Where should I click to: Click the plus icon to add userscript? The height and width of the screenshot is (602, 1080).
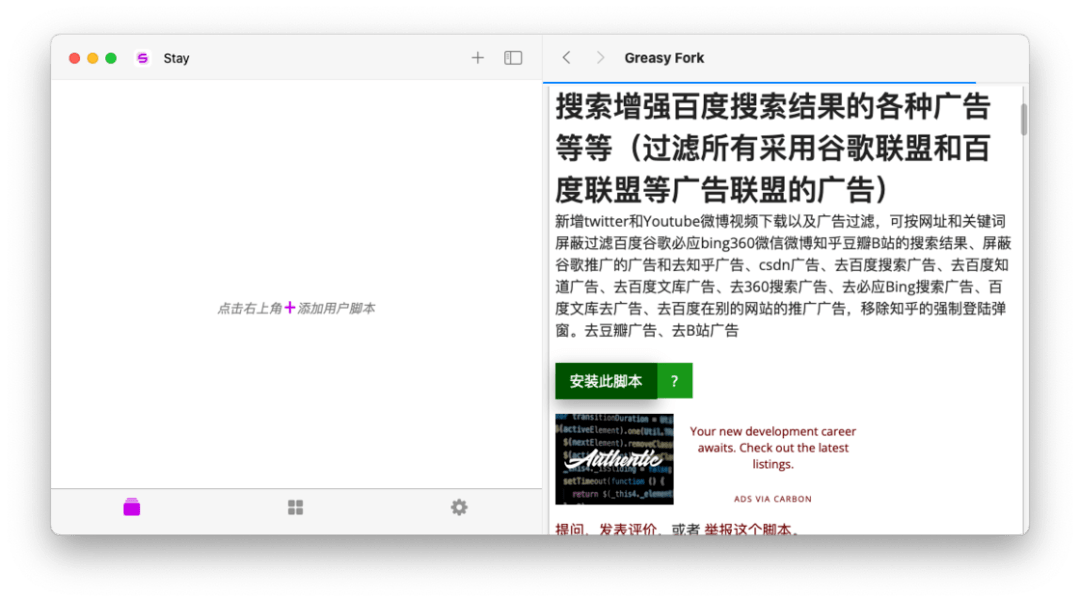[477, 58]
